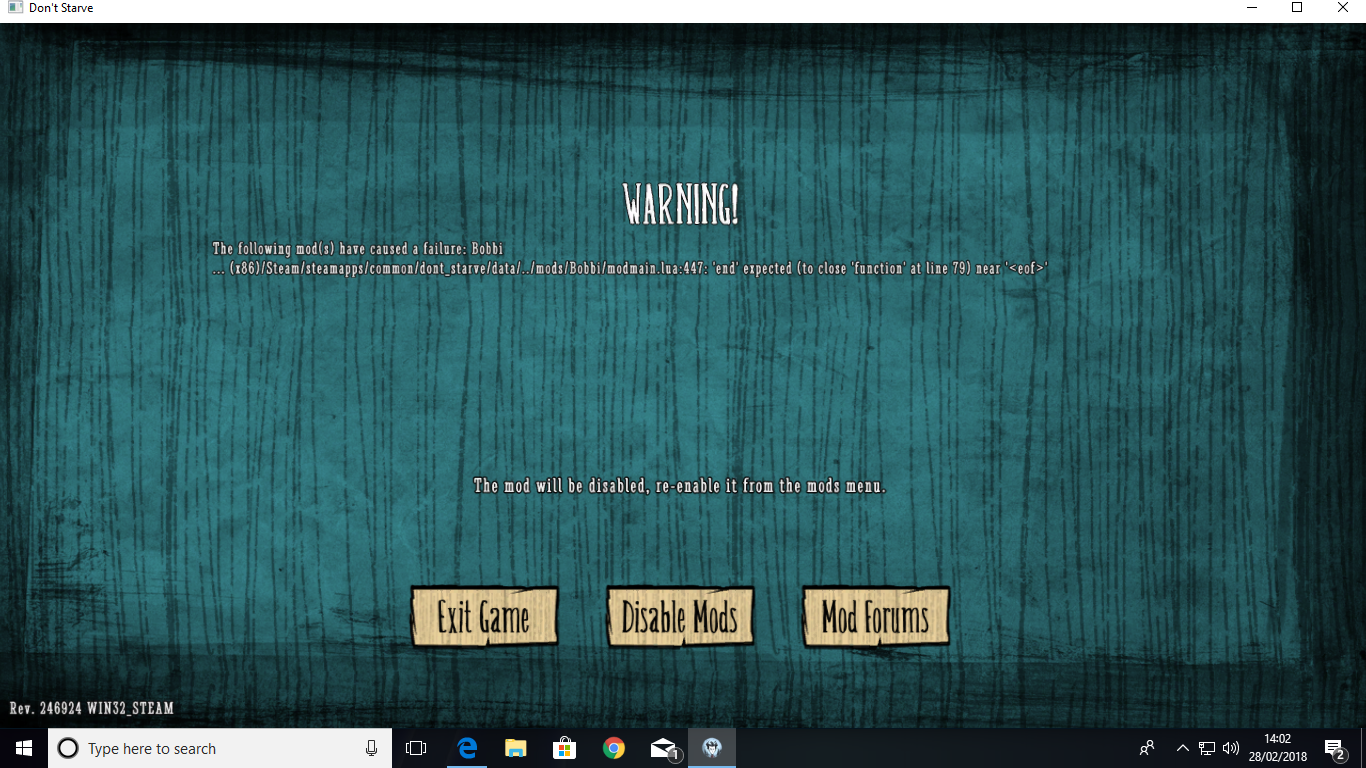This screenshot has height=768, width=1366.
Task: Close the Don't Starve window
Action: 1343,8
